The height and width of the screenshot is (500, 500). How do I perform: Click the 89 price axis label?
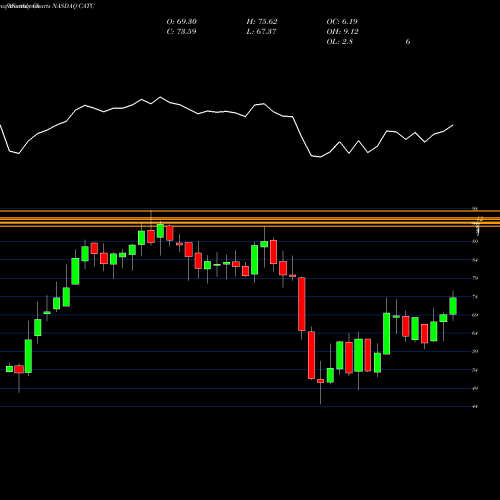[475, 241]
